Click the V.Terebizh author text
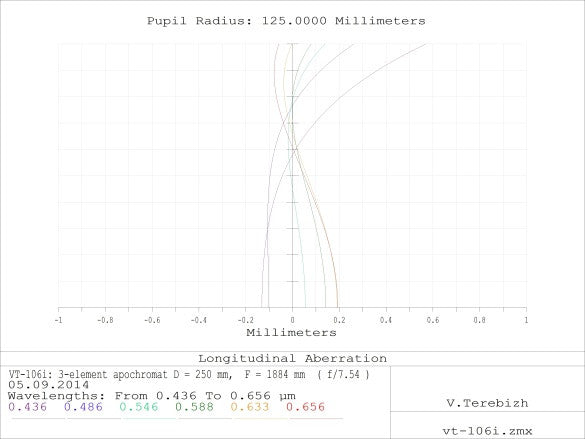The width and height of the screenshot is (585, 439). tap(487, 403)
